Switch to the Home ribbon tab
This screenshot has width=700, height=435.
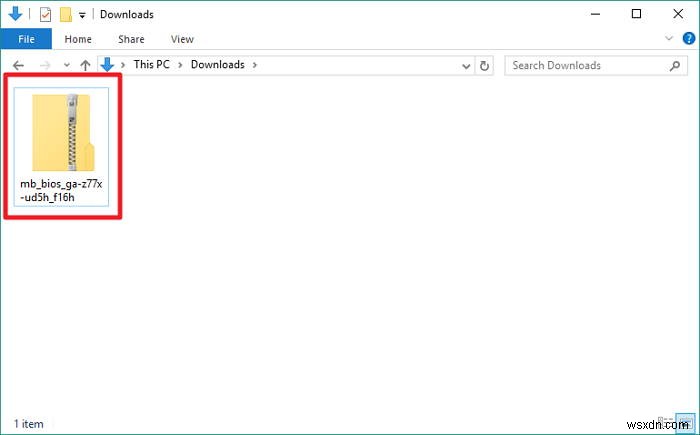(x=78, y=40)
